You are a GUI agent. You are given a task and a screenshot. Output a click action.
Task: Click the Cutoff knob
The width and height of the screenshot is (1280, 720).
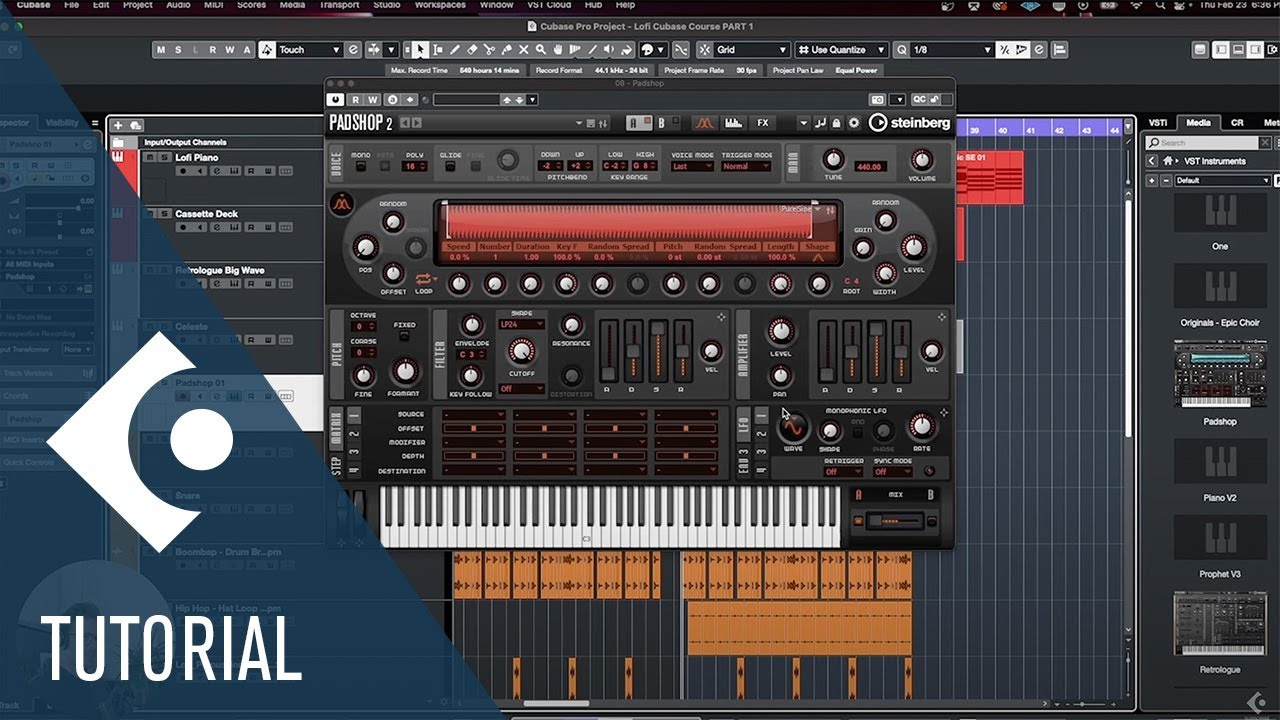click(x=521, y=351)
